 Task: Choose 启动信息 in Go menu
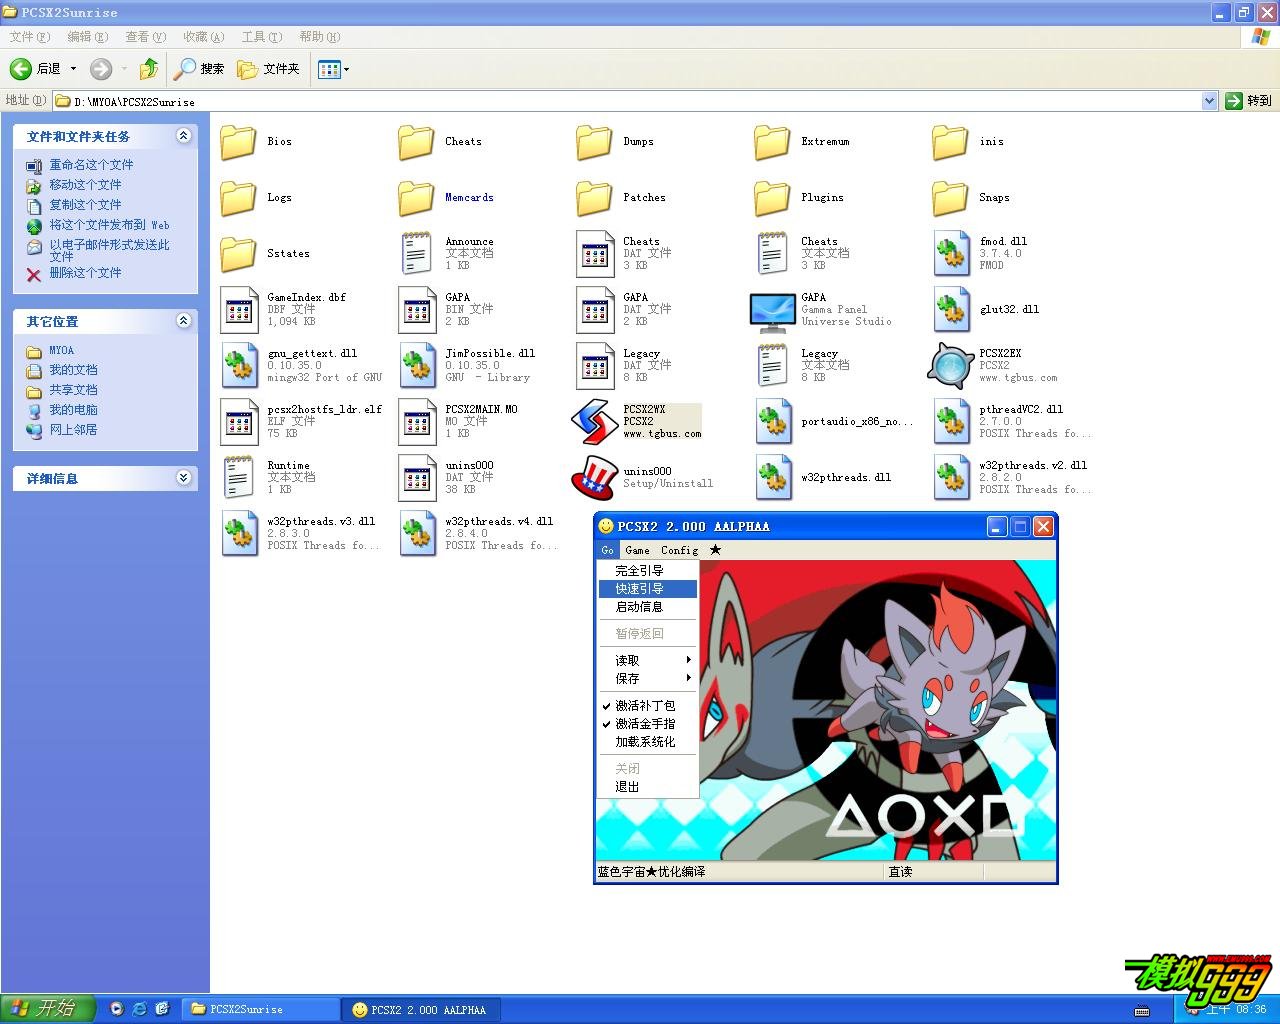click(646, 606)
